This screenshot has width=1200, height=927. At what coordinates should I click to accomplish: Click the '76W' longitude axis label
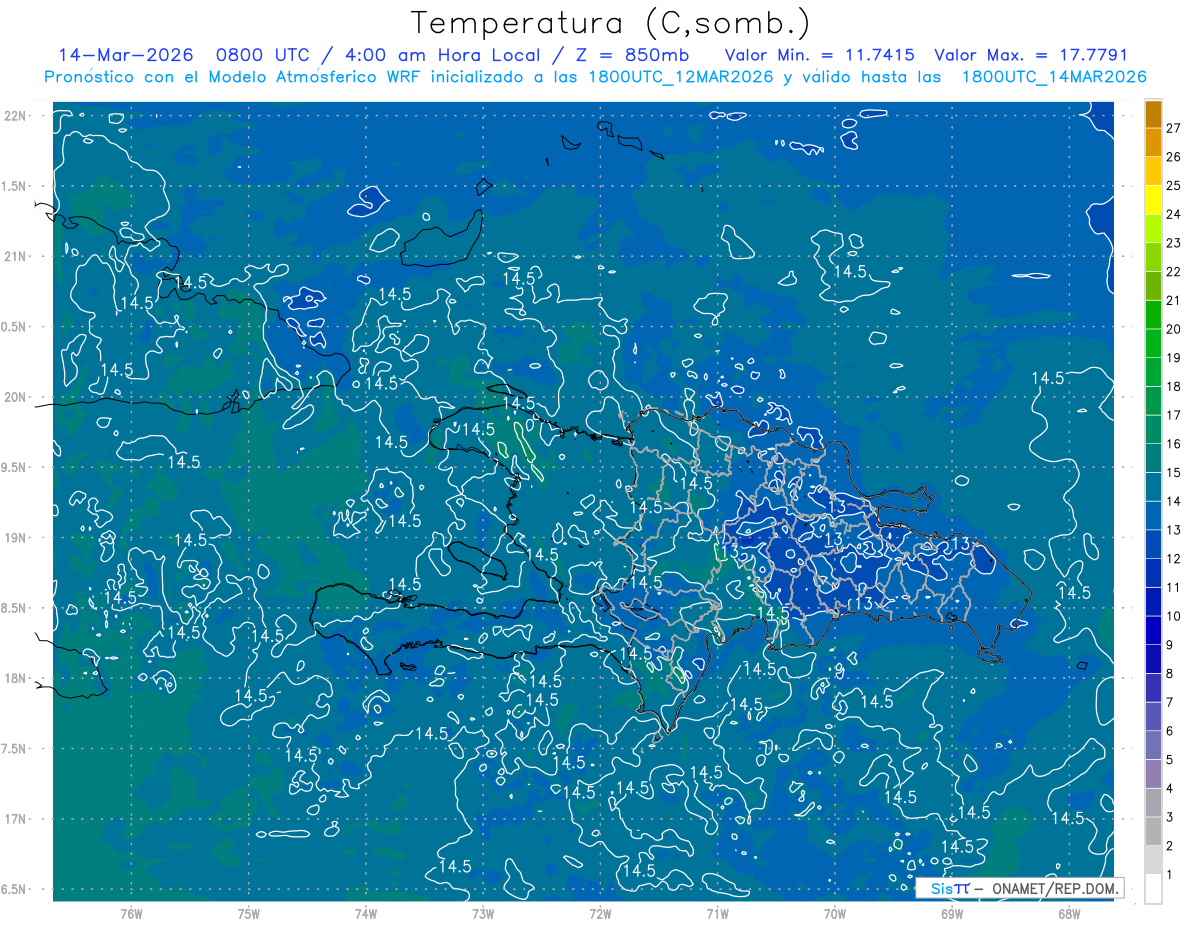click(x=131, y=913)
